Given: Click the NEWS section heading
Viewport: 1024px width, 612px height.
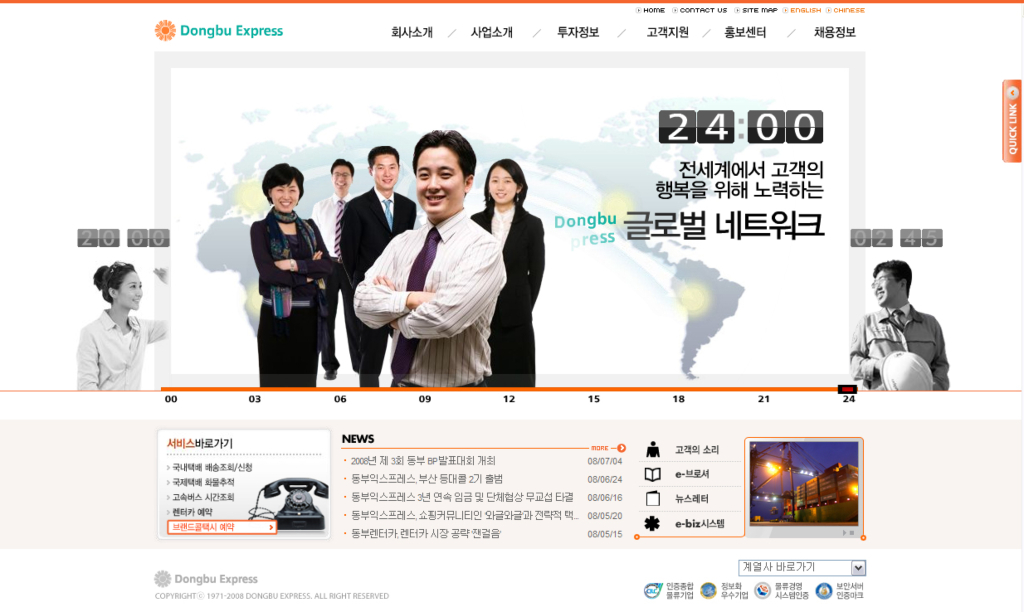Looking at the screenshot, I should [358, 439].
